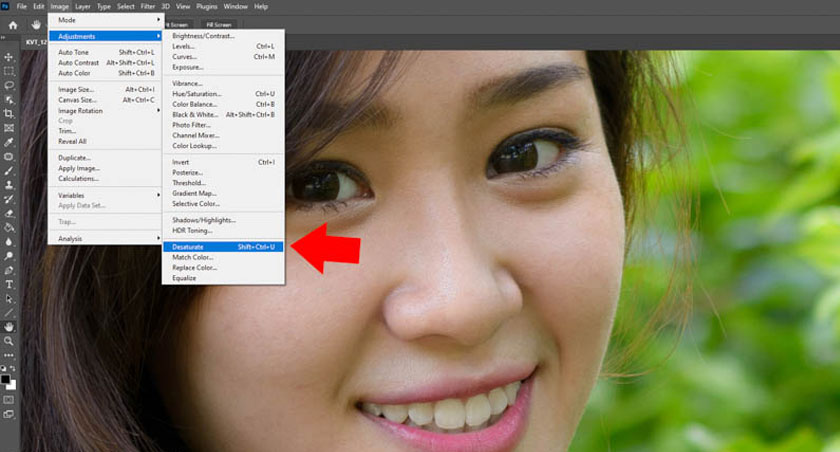
Task: Select the Zoom tool
Action: (x=9, y=341)
